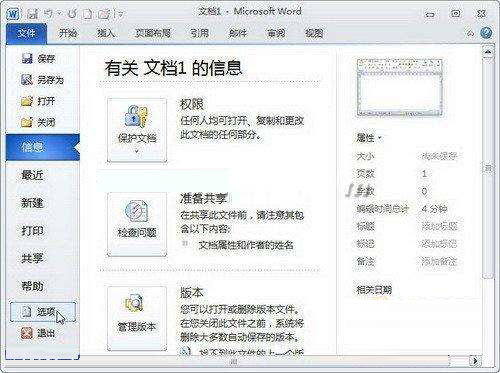Click the 相关日期 heading
The width and height of the screenshot is (500, 373).
click(374, 290)
